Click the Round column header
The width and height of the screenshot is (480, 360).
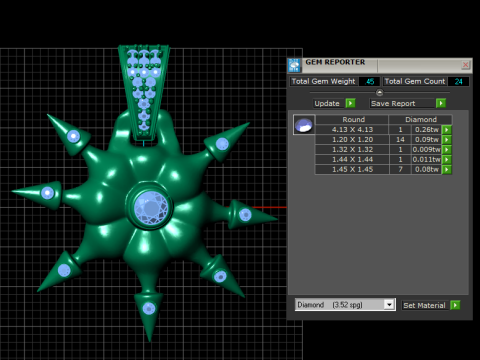352,119
